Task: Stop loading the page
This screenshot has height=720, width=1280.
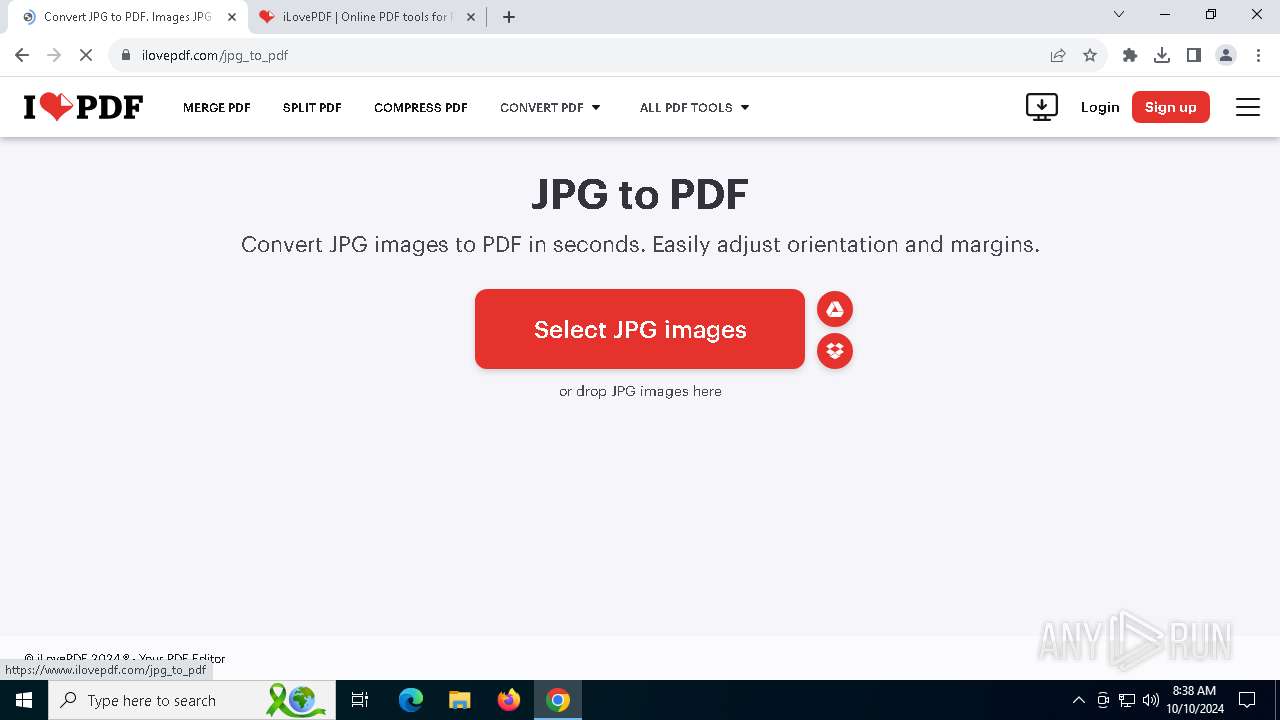Action: (x=86, y=55)
